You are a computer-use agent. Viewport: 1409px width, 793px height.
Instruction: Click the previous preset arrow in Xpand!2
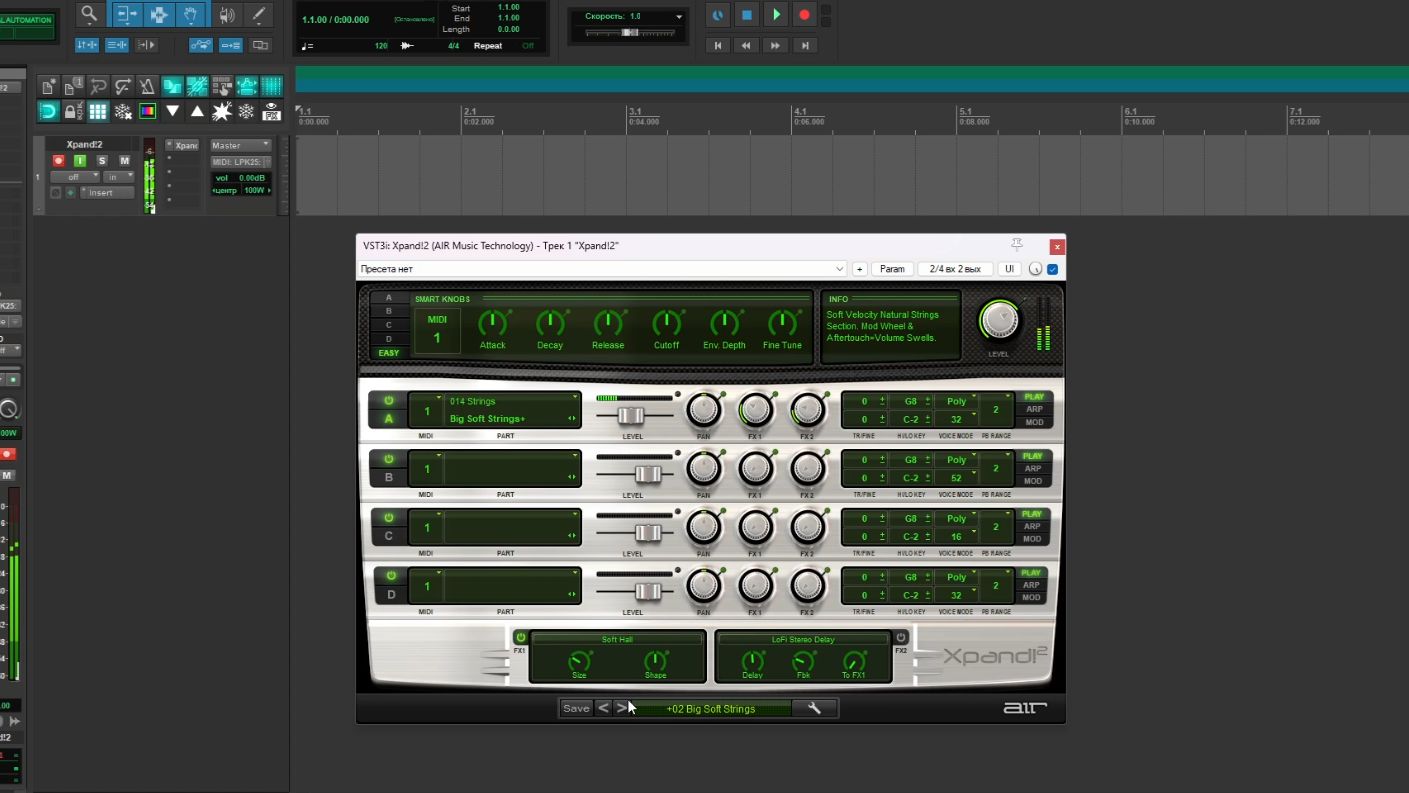click(x=603, y=708)
